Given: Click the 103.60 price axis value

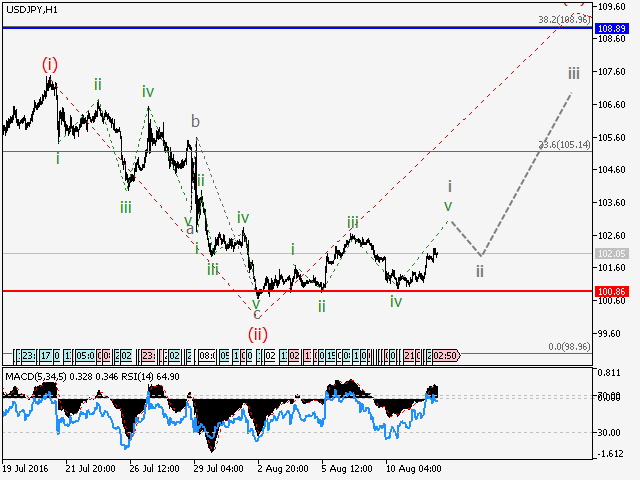Looking at the screenshot, I should (611, 203).
